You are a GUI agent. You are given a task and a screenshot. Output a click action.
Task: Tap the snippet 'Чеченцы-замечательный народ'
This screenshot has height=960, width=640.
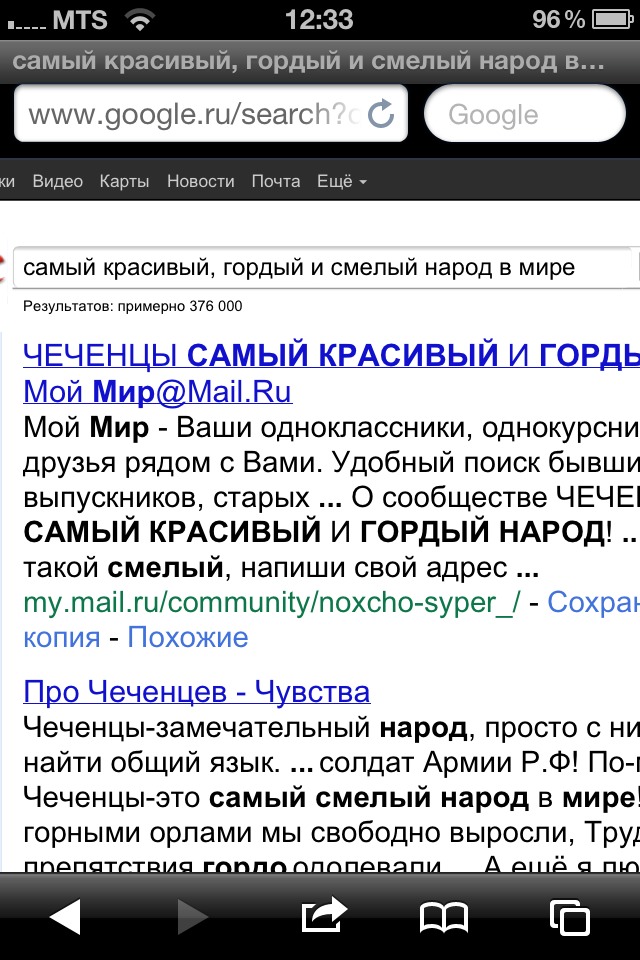(x=245, y=728)
